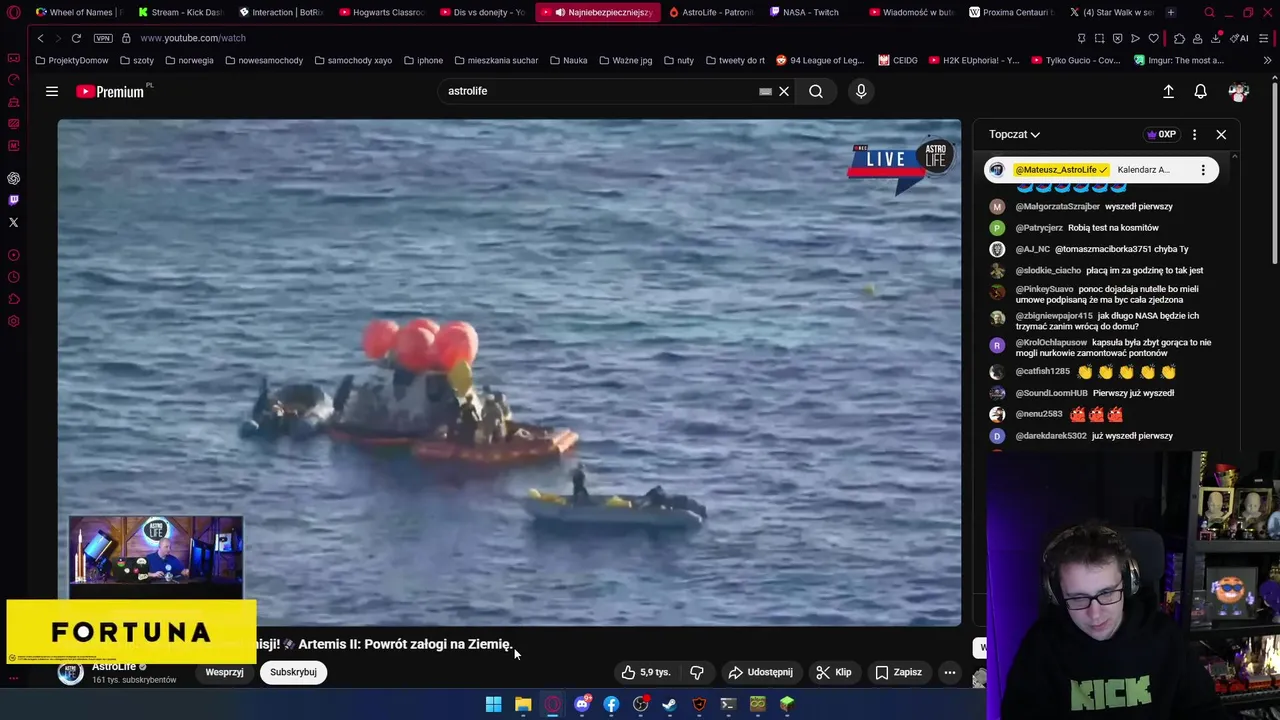Open the CEIDG bookmark
The image size is (1280, 720).
898,60
